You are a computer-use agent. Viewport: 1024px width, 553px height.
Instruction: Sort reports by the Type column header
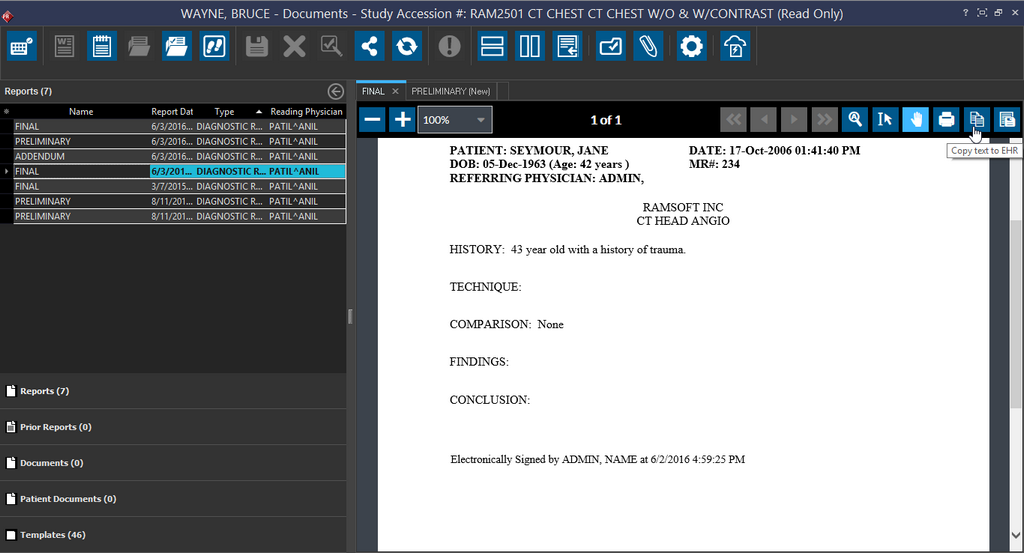[x=225, y=112]
